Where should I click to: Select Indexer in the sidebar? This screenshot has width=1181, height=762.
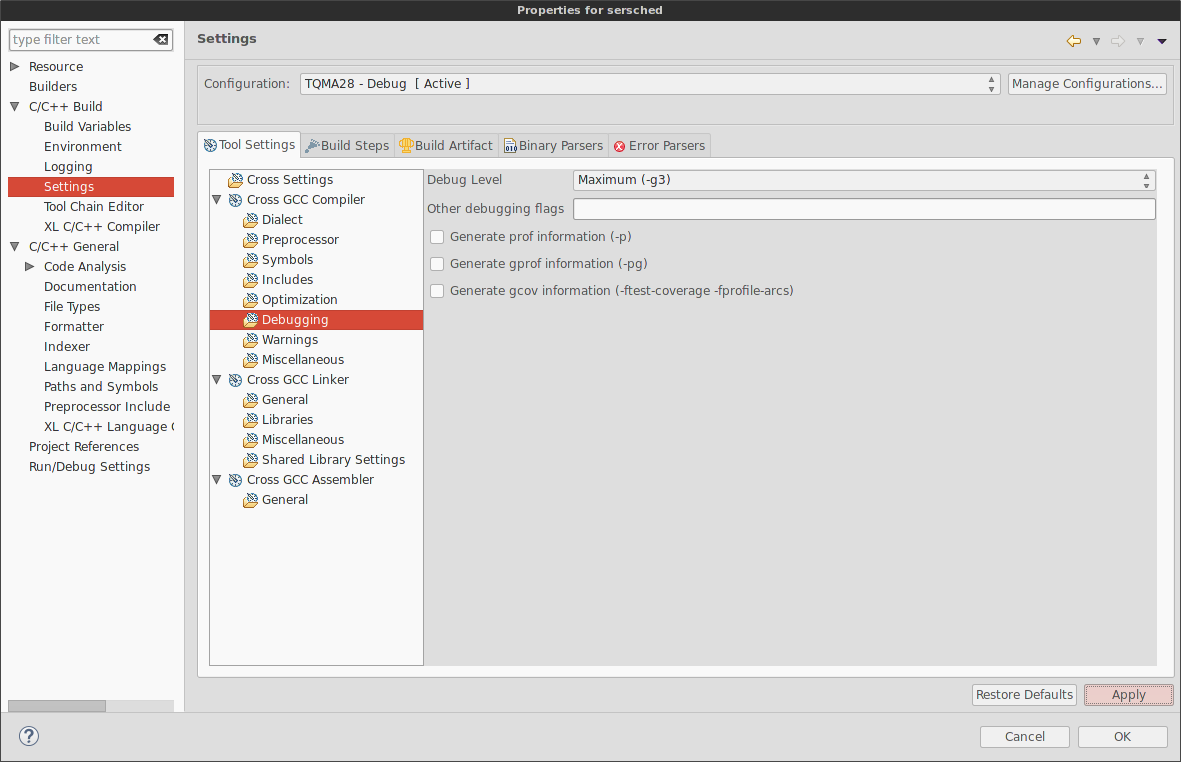tap(66, 347)
